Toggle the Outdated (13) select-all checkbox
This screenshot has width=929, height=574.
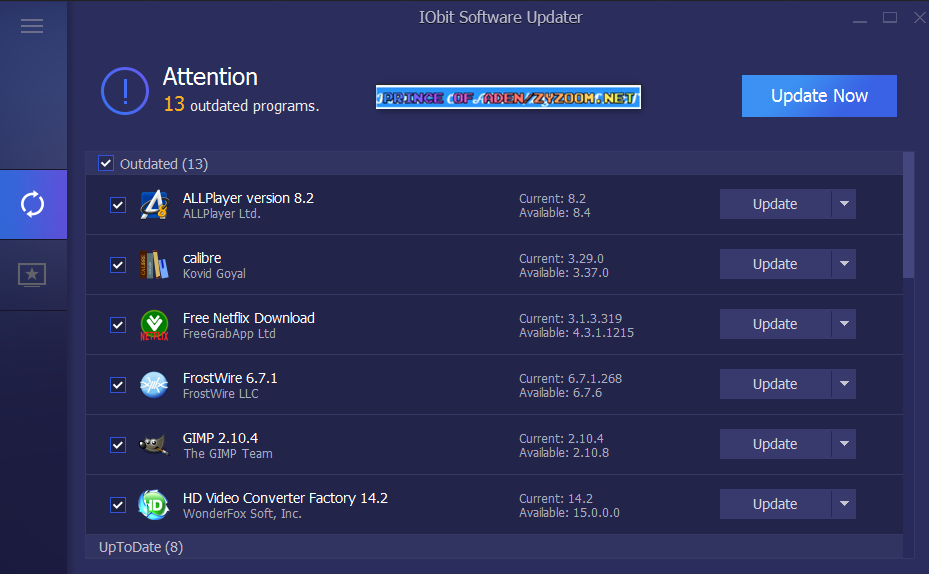106,163
